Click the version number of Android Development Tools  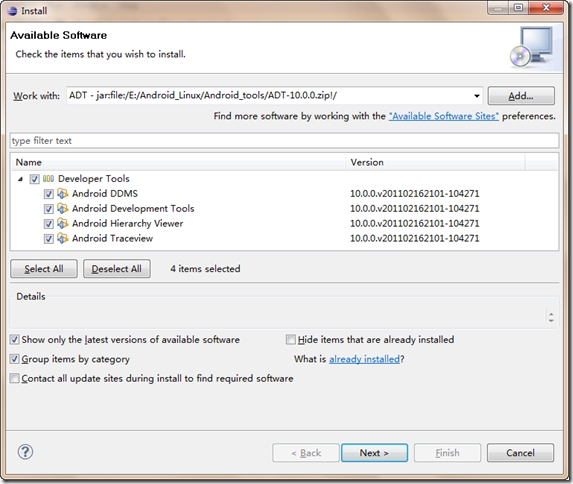[415, 208]
